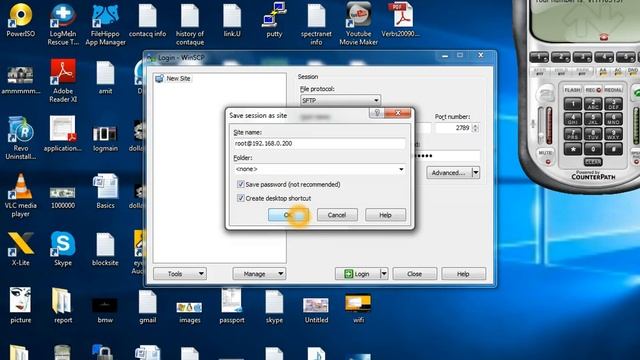The width and height of the screenshot is (640, 360).
Task: Select the Verbs20090 PDF file icon
Action: tap(400, 20)
